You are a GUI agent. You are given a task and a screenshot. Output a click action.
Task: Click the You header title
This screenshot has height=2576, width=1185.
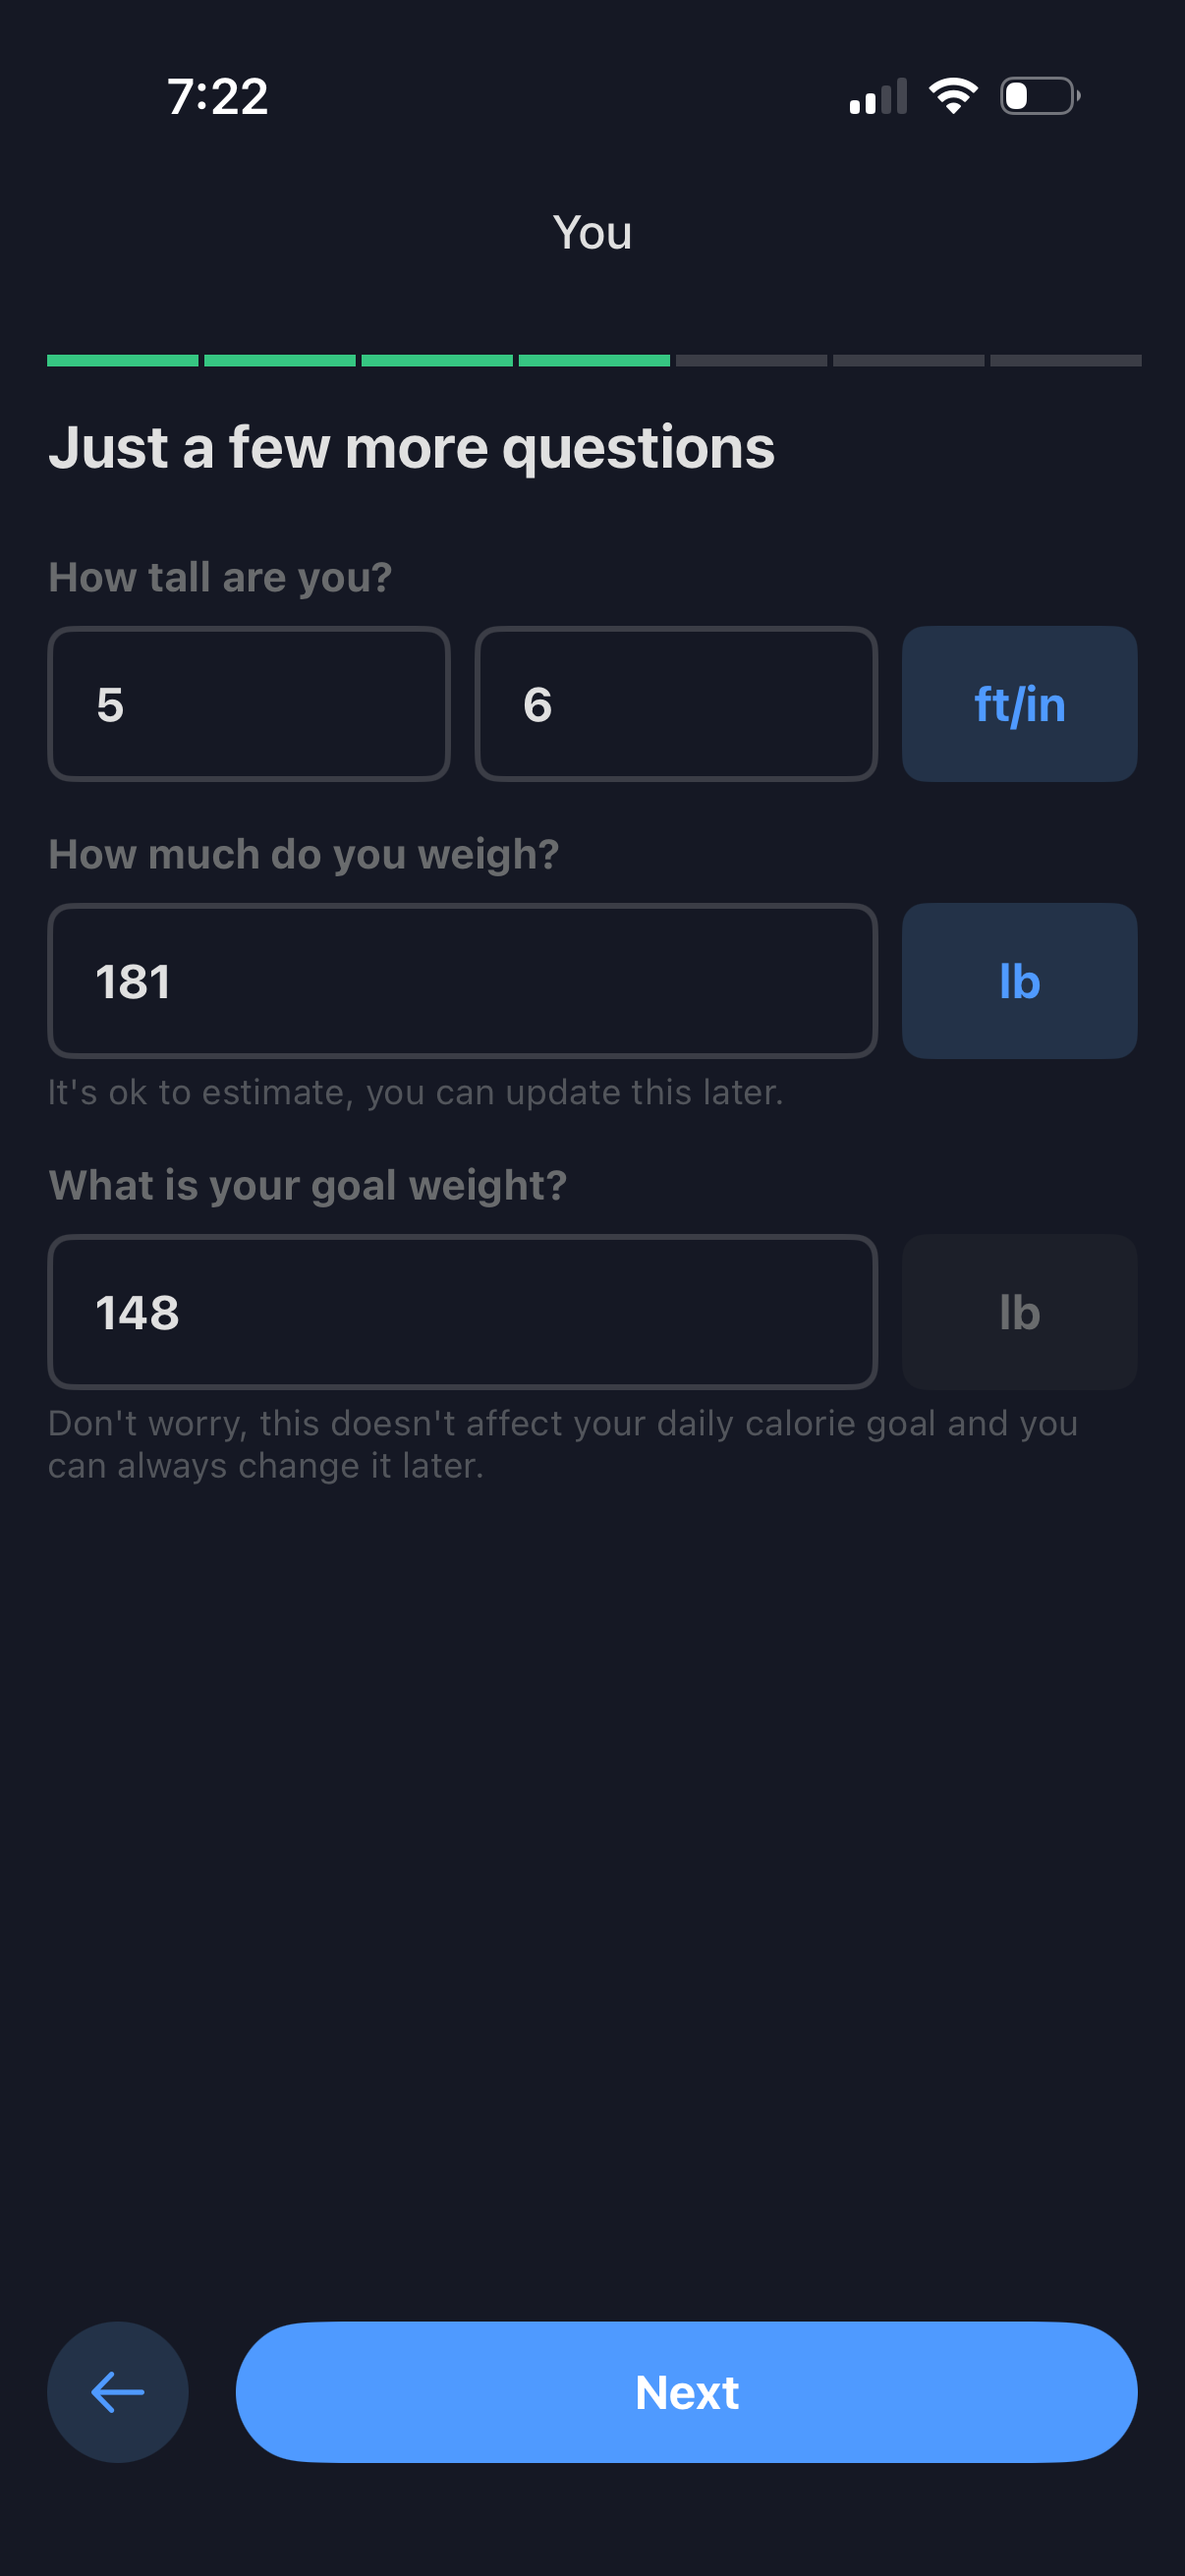pos(593,232)
